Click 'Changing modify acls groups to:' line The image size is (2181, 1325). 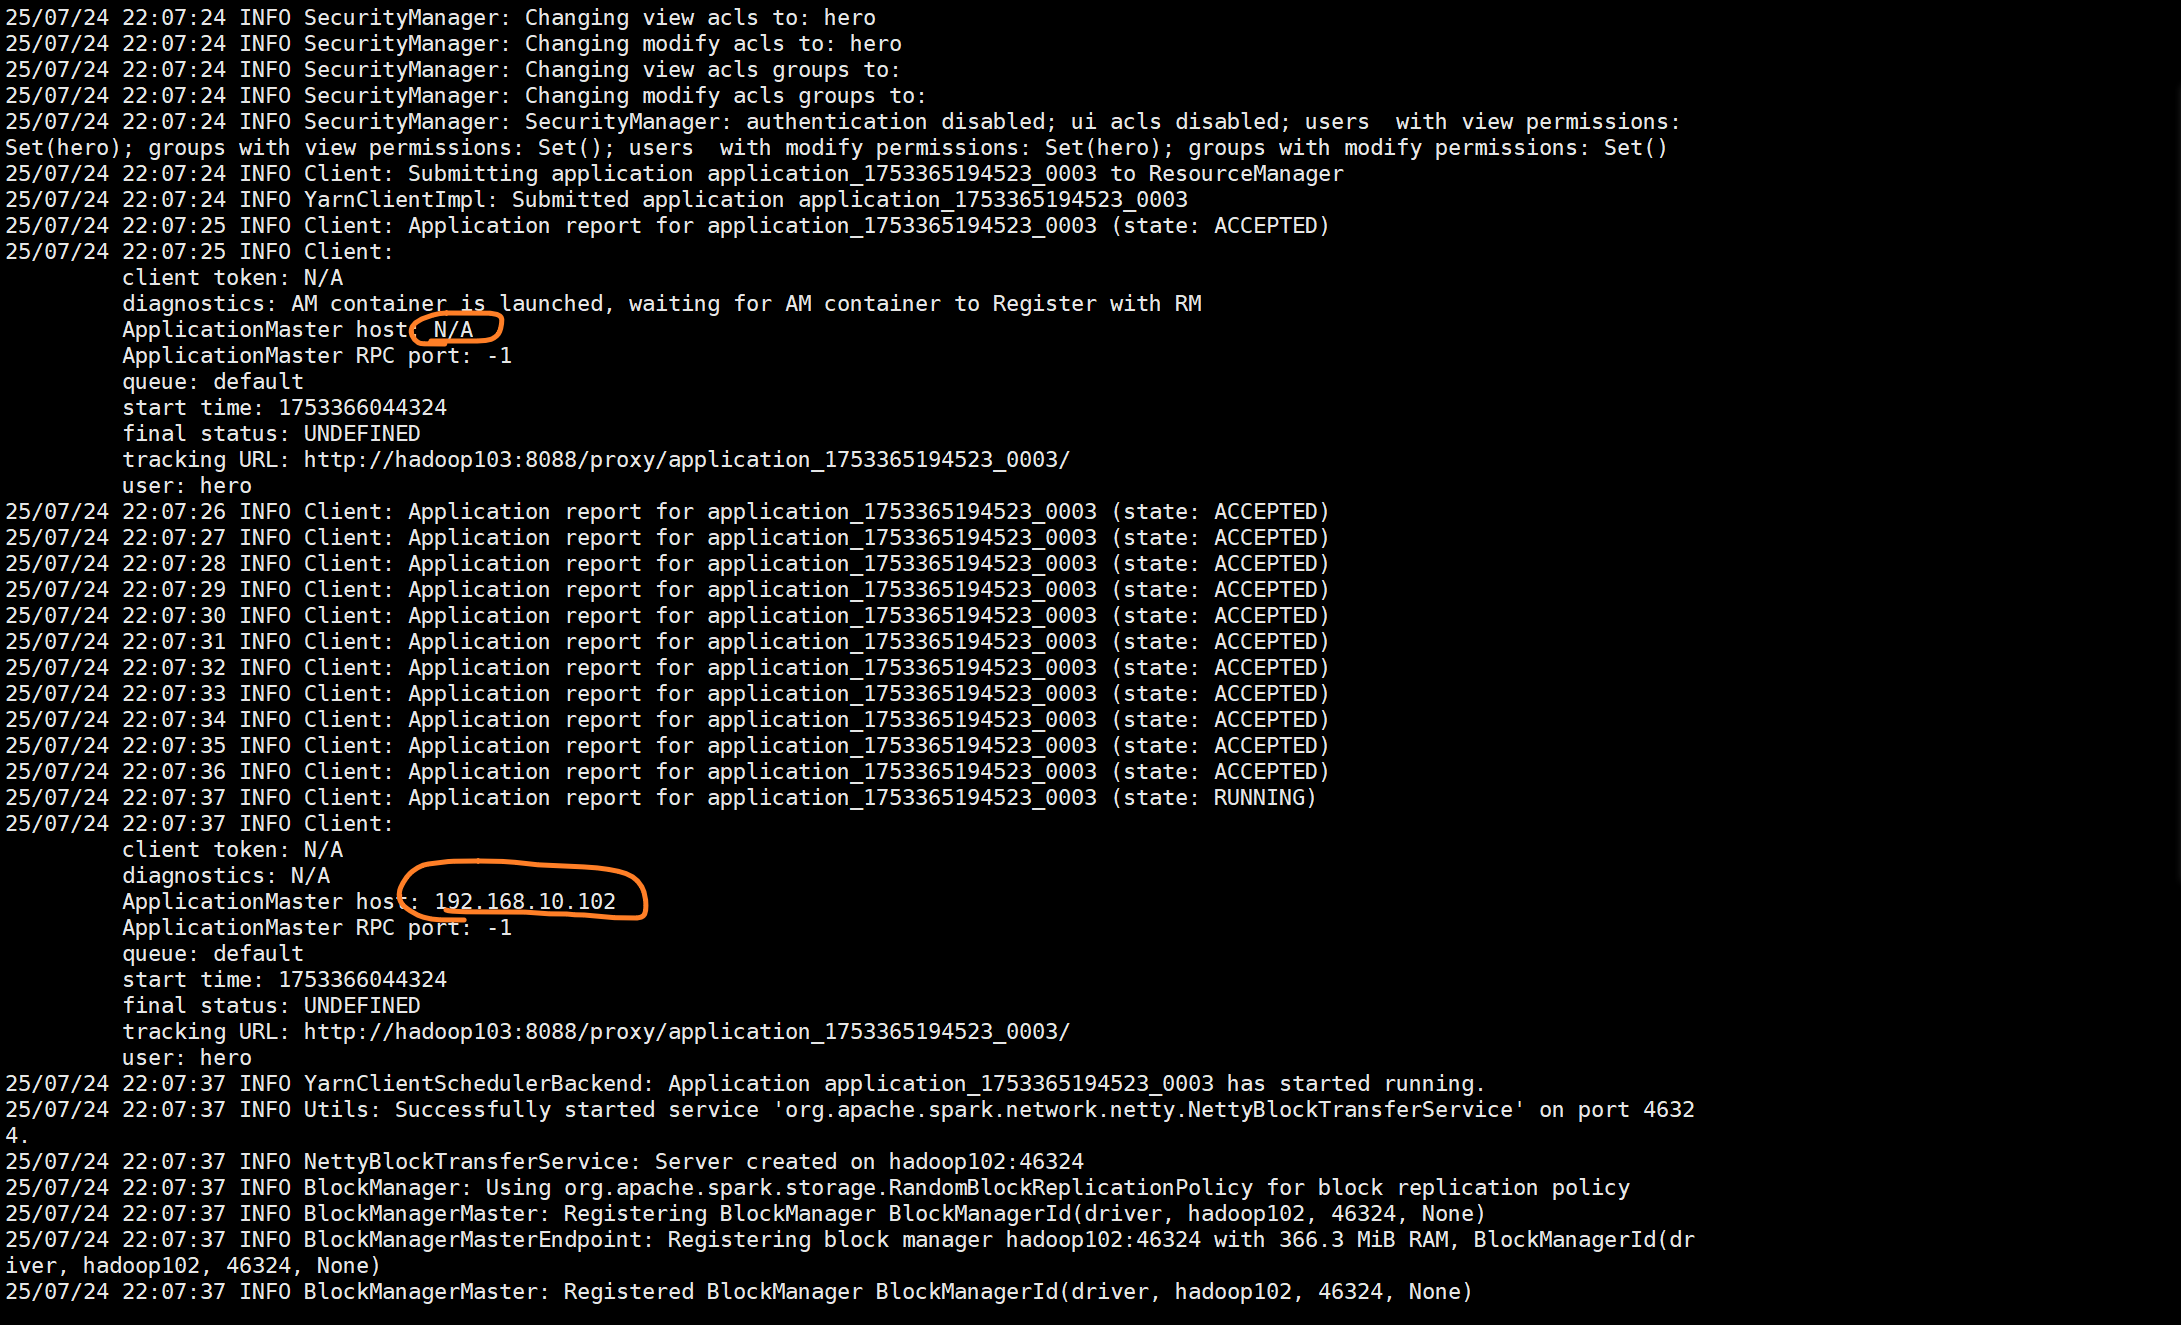click(x=725, y=96)
